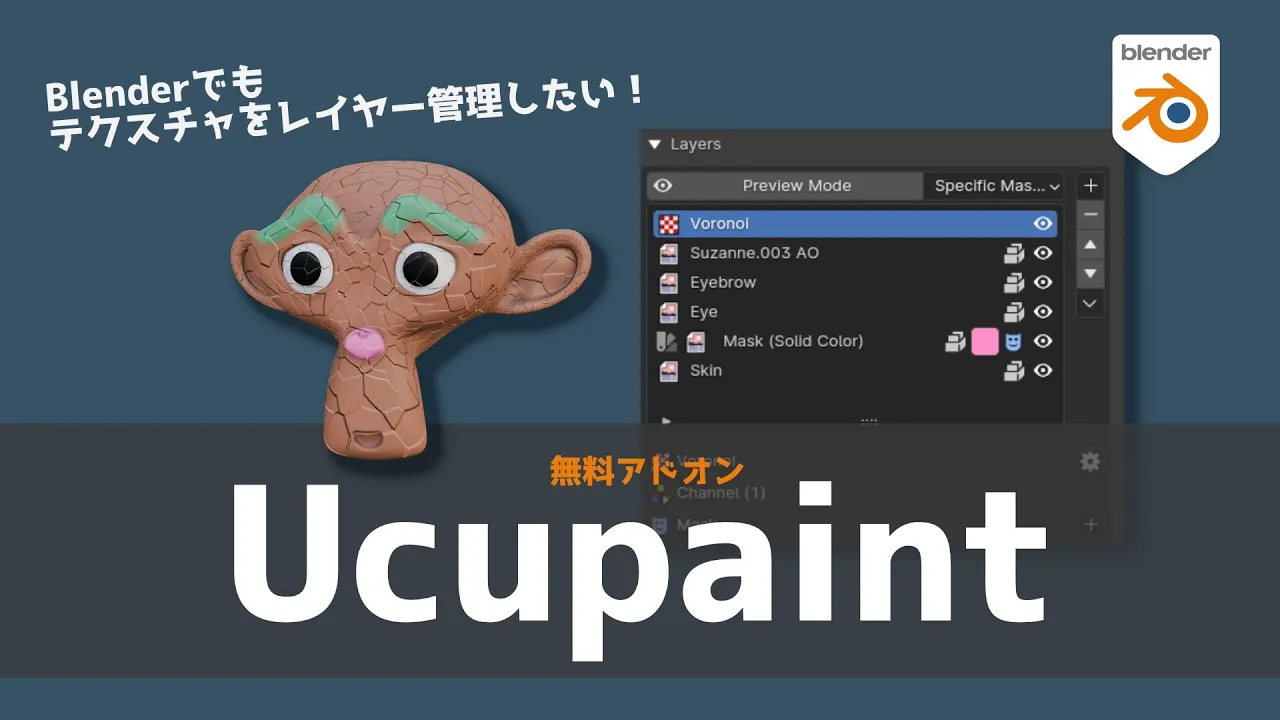Click the stacked-boxes icon on the Mask (Solid Color) row
The image size is (1280, 720).
[955, 342]
